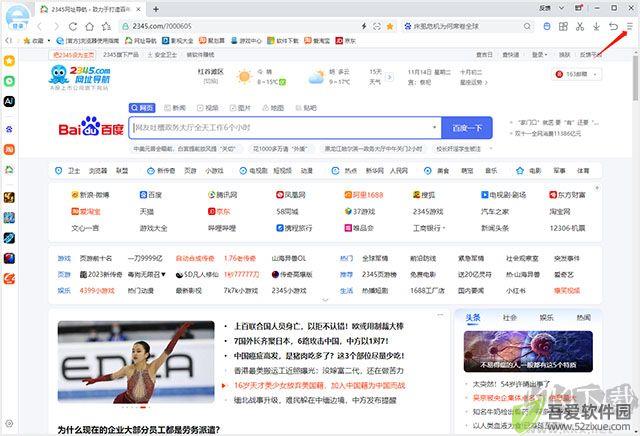The image size is (640, 436).
Task: Expand 15天 weather forecast arrow
Action: tap(390, 77)
